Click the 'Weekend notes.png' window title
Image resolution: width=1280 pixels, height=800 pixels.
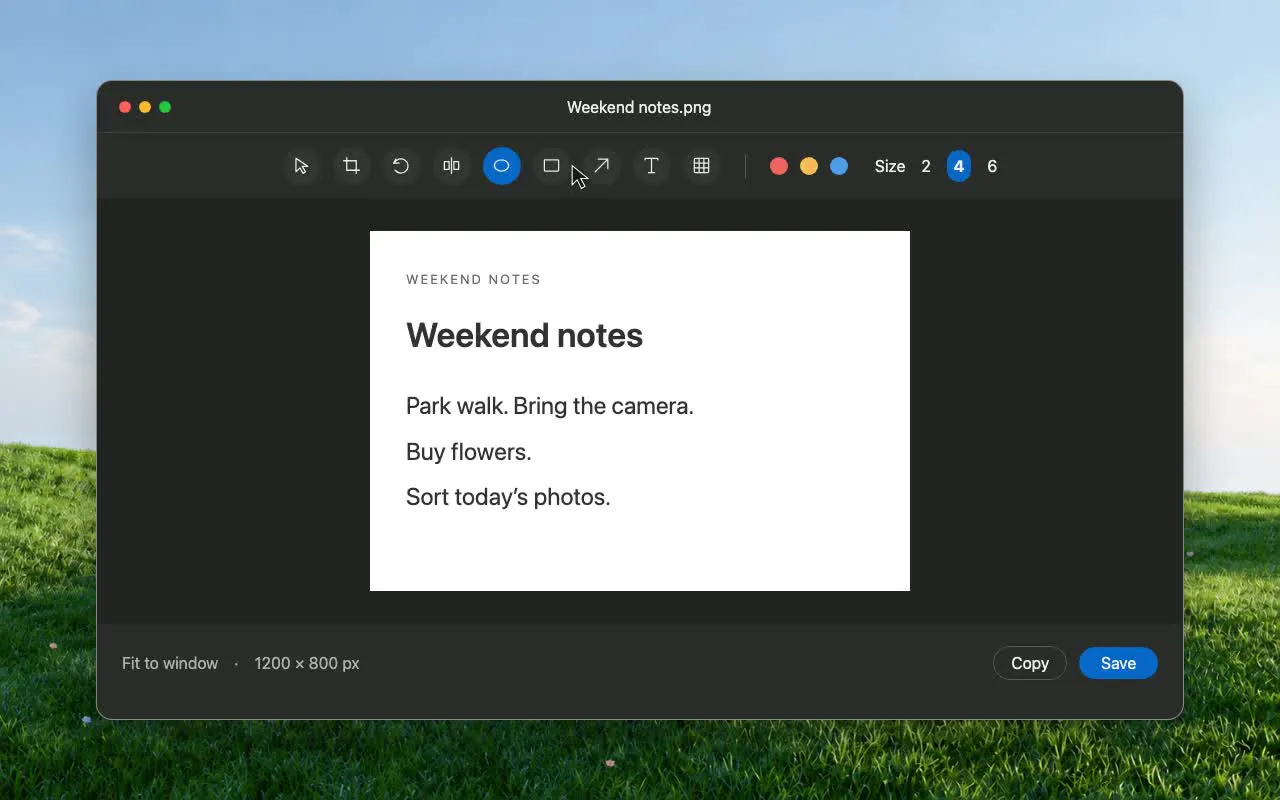(639, 107)
